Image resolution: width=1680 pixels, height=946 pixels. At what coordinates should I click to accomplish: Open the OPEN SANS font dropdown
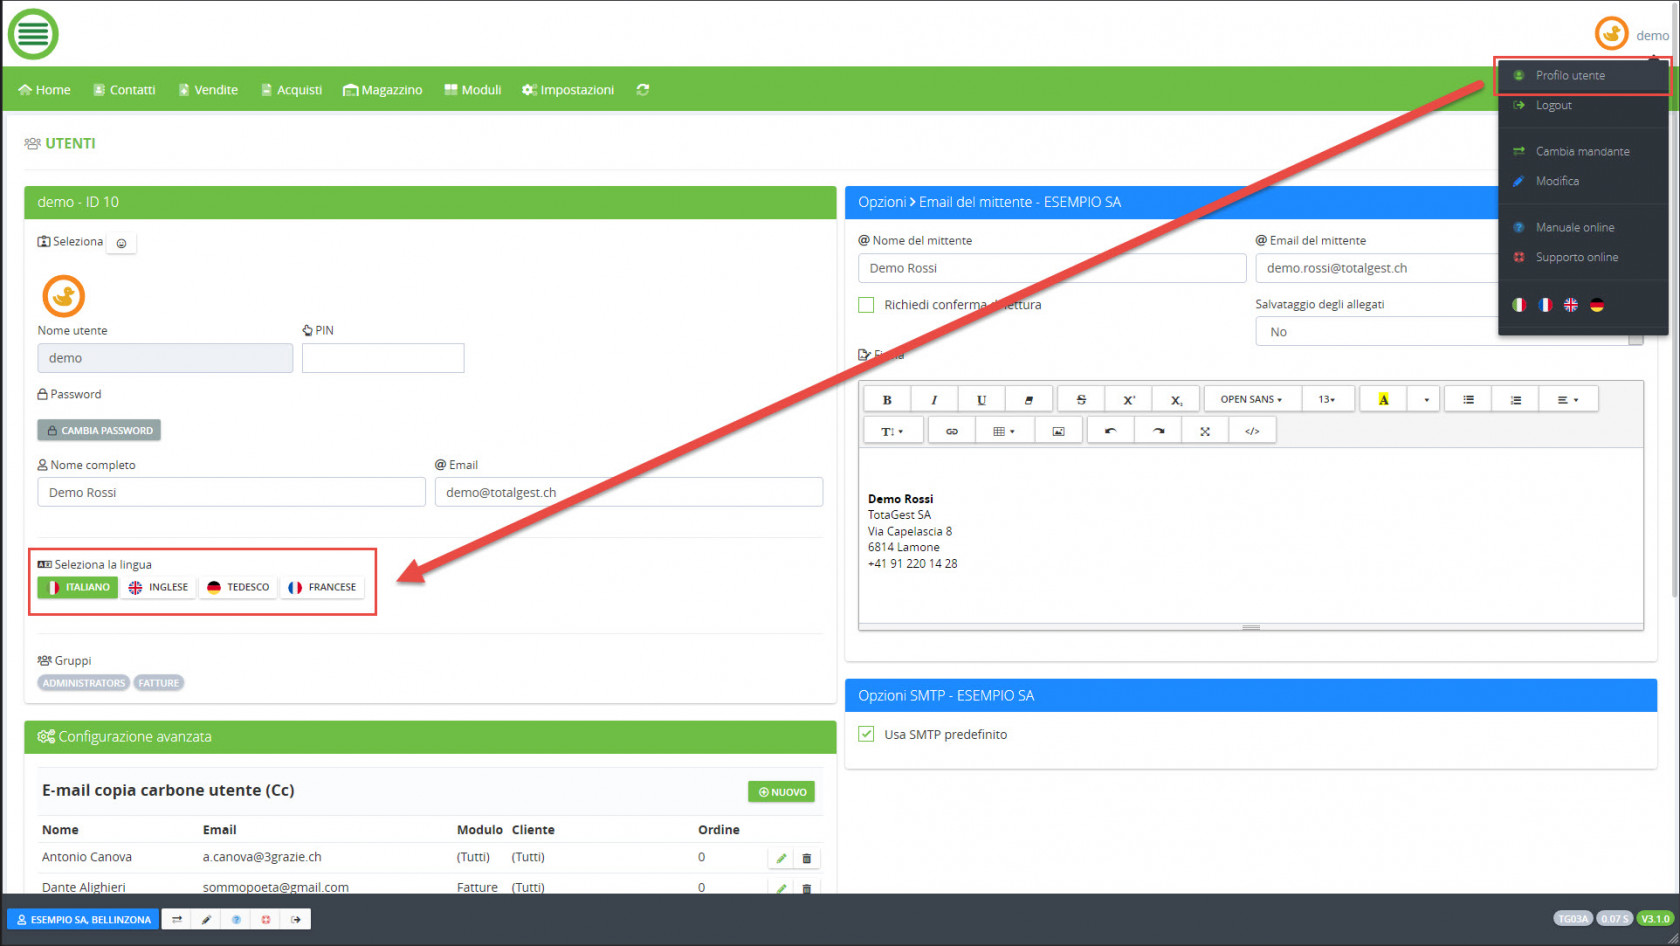(1250, 400)
